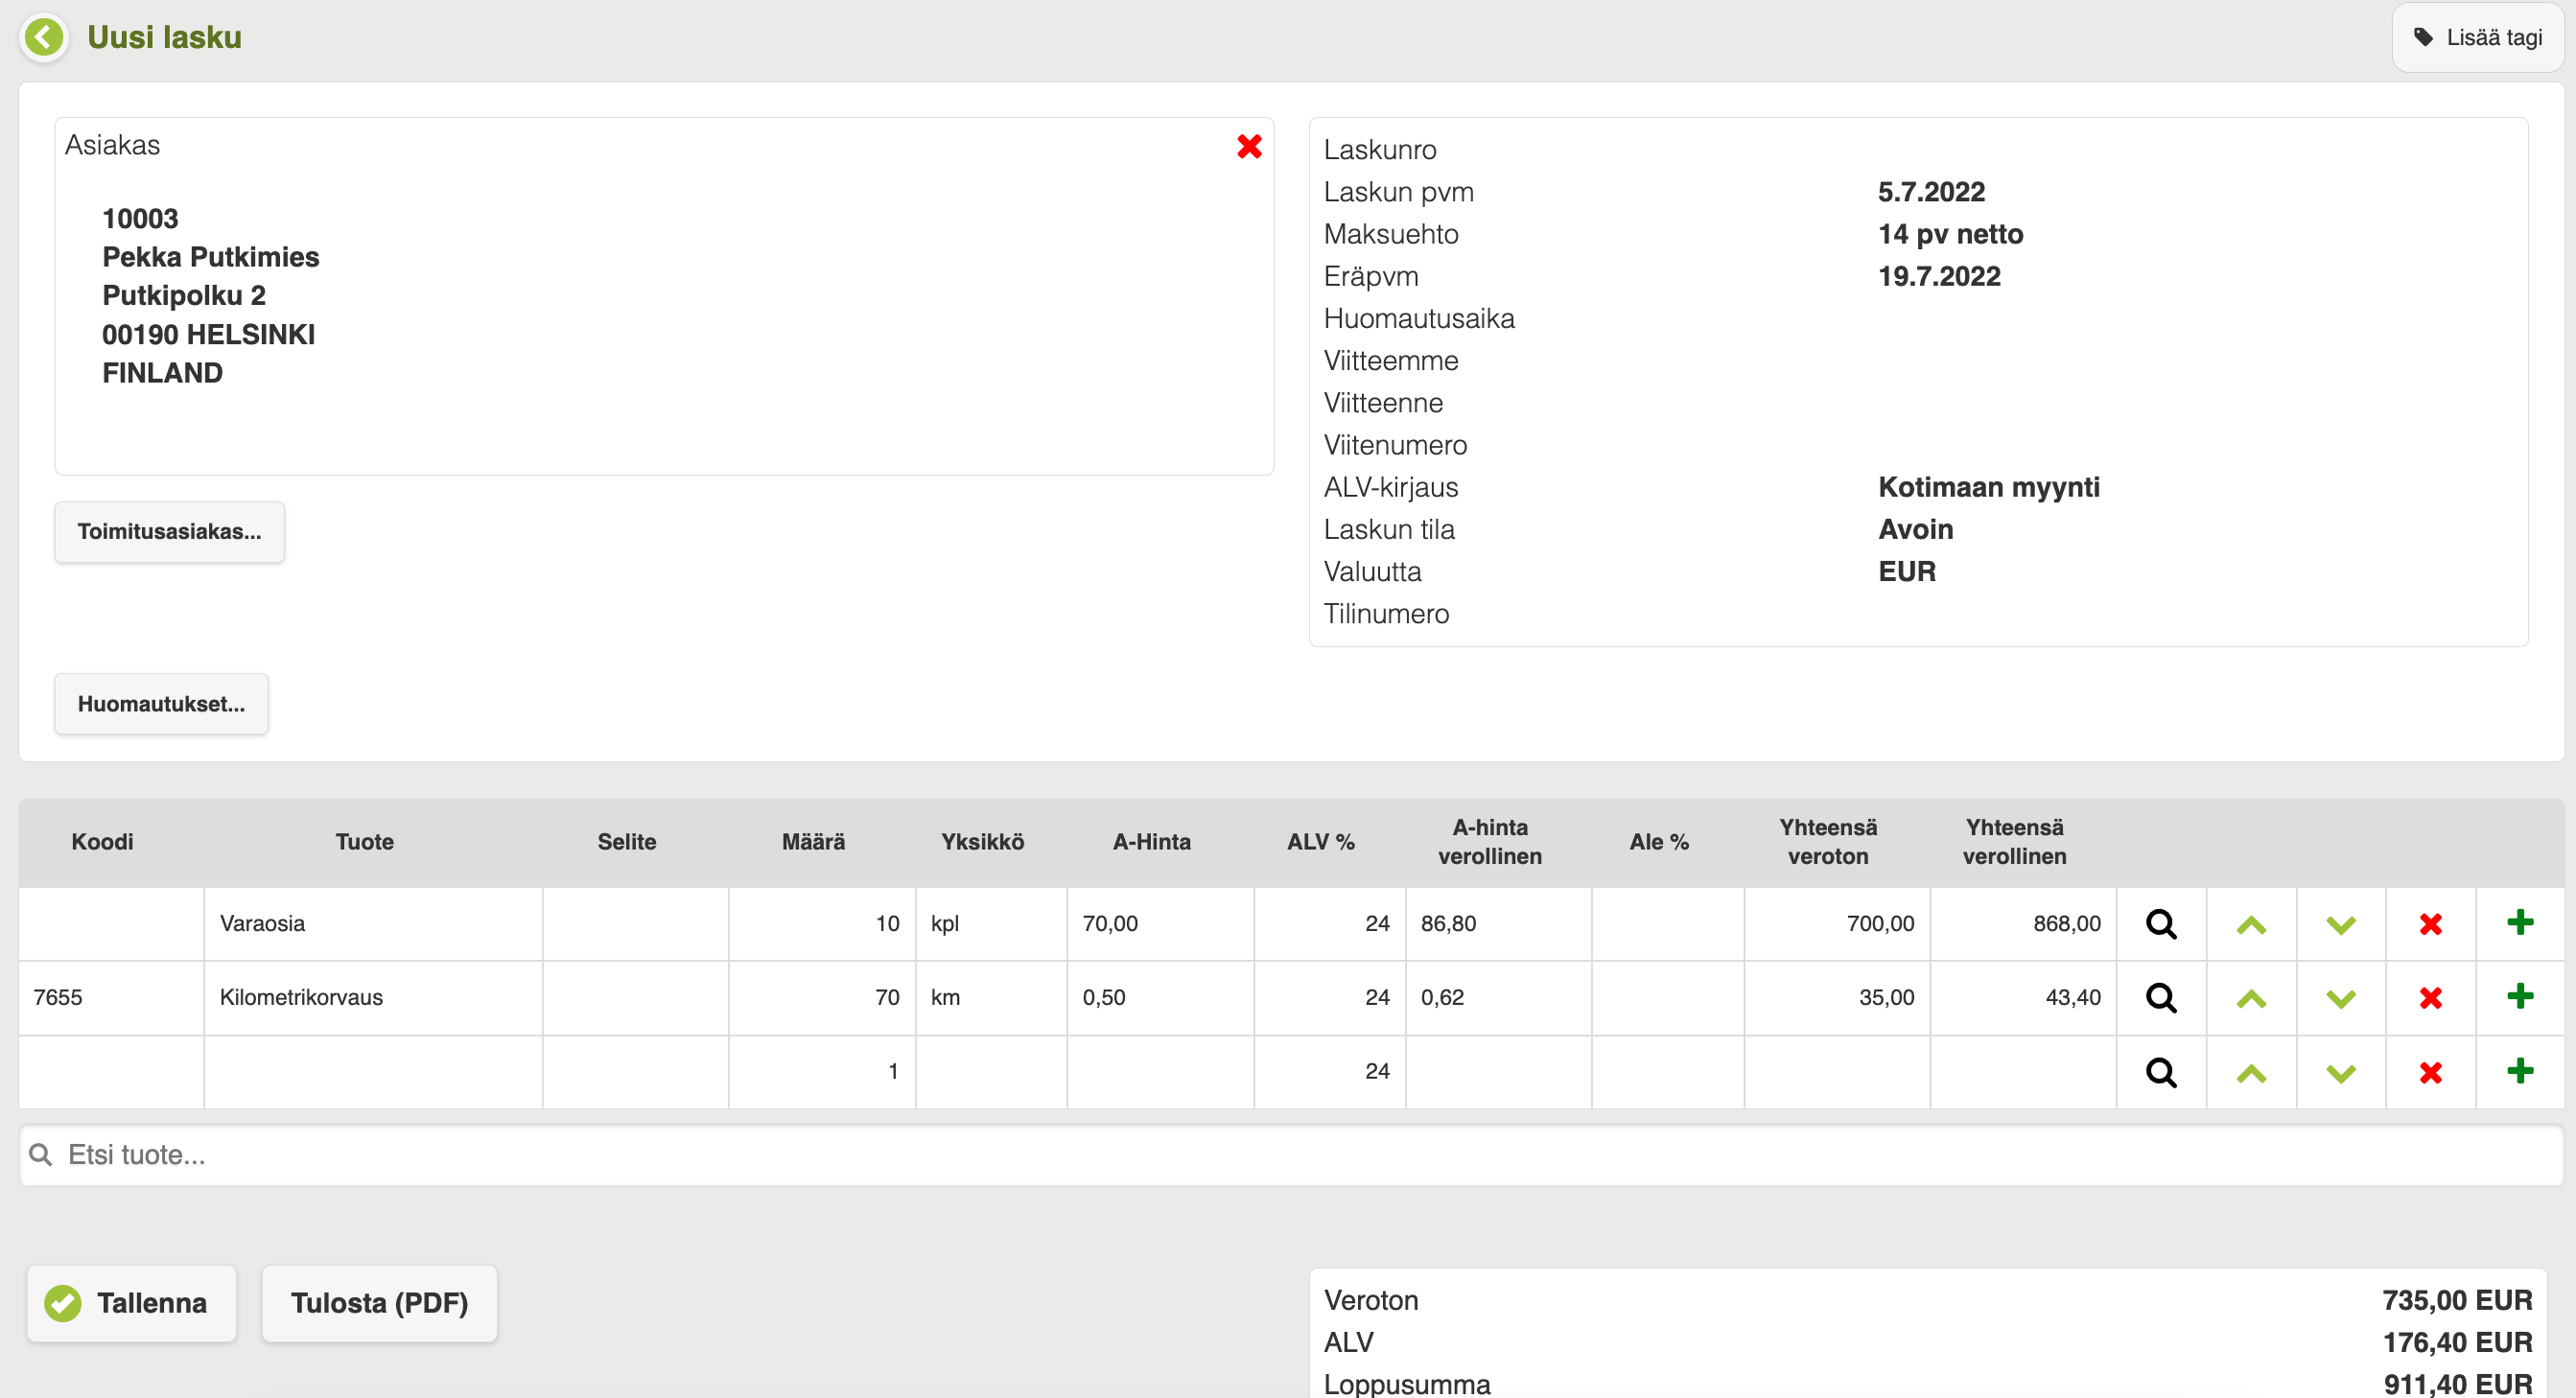Screen dimensions: 2576x1398
Task: Delete the Kilometrikorvaus row
Action: (2431, 998)
